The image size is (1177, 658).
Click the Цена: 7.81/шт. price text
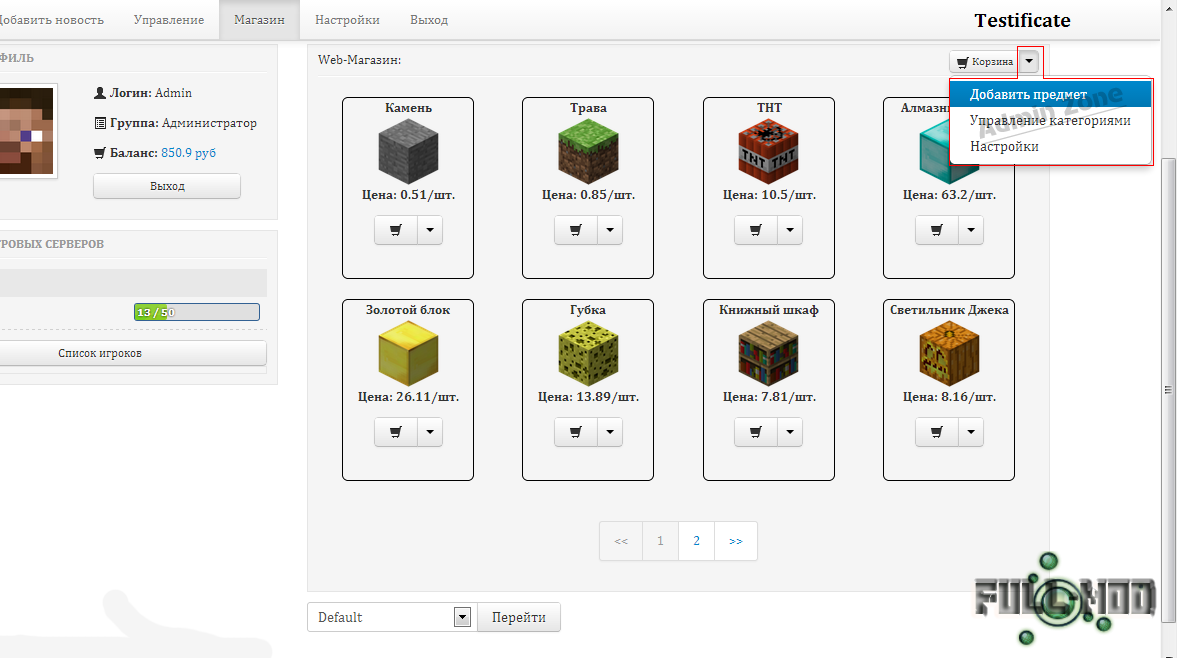[769, 397]
